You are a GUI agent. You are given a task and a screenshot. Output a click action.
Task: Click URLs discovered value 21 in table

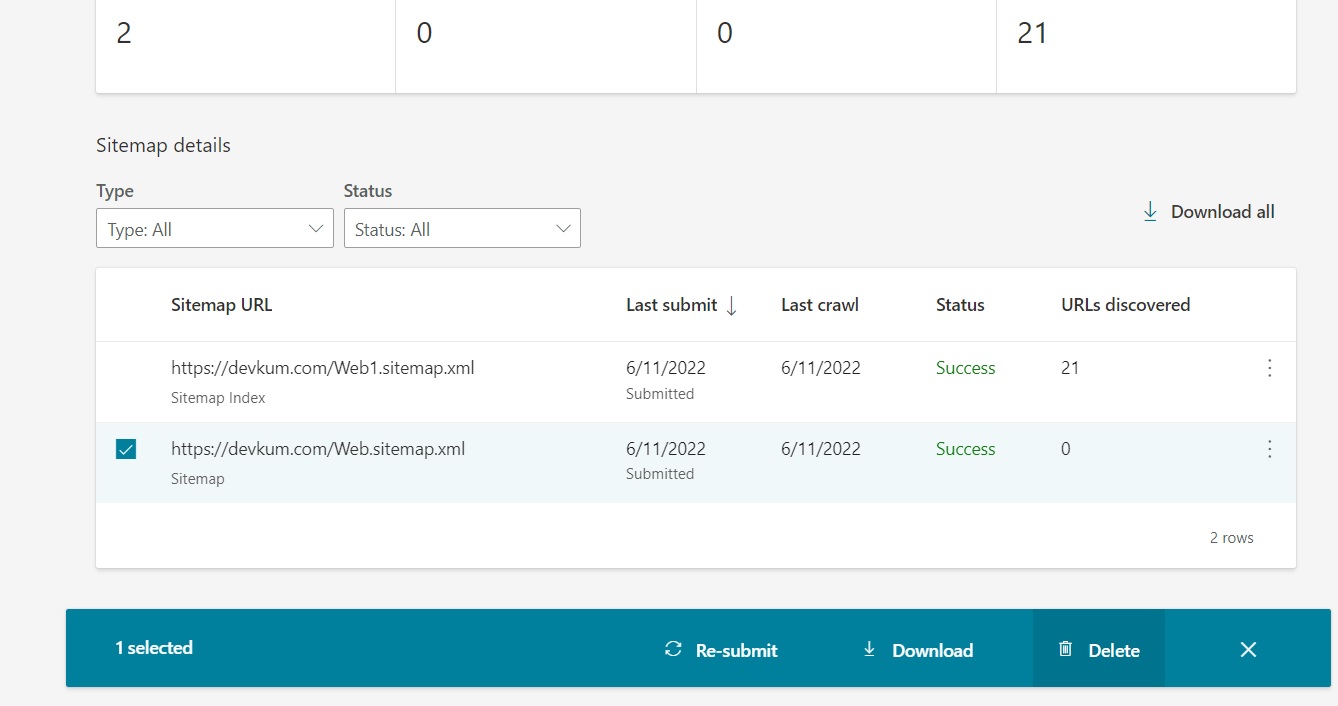(1070, 368)
